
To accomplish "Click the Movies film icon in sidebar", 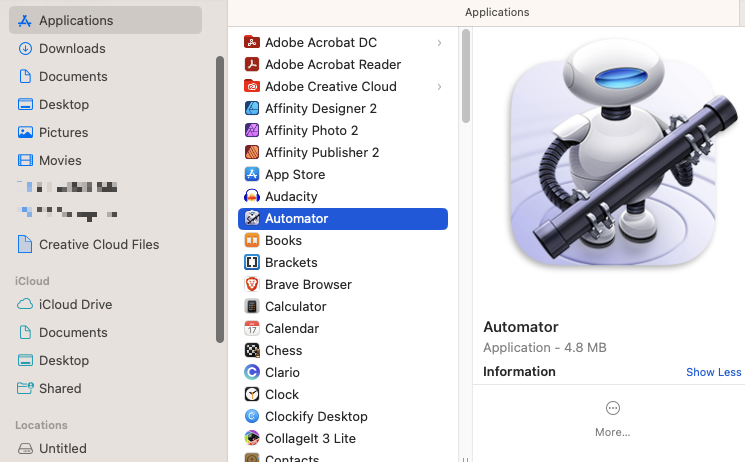I will tap(25, 160).
